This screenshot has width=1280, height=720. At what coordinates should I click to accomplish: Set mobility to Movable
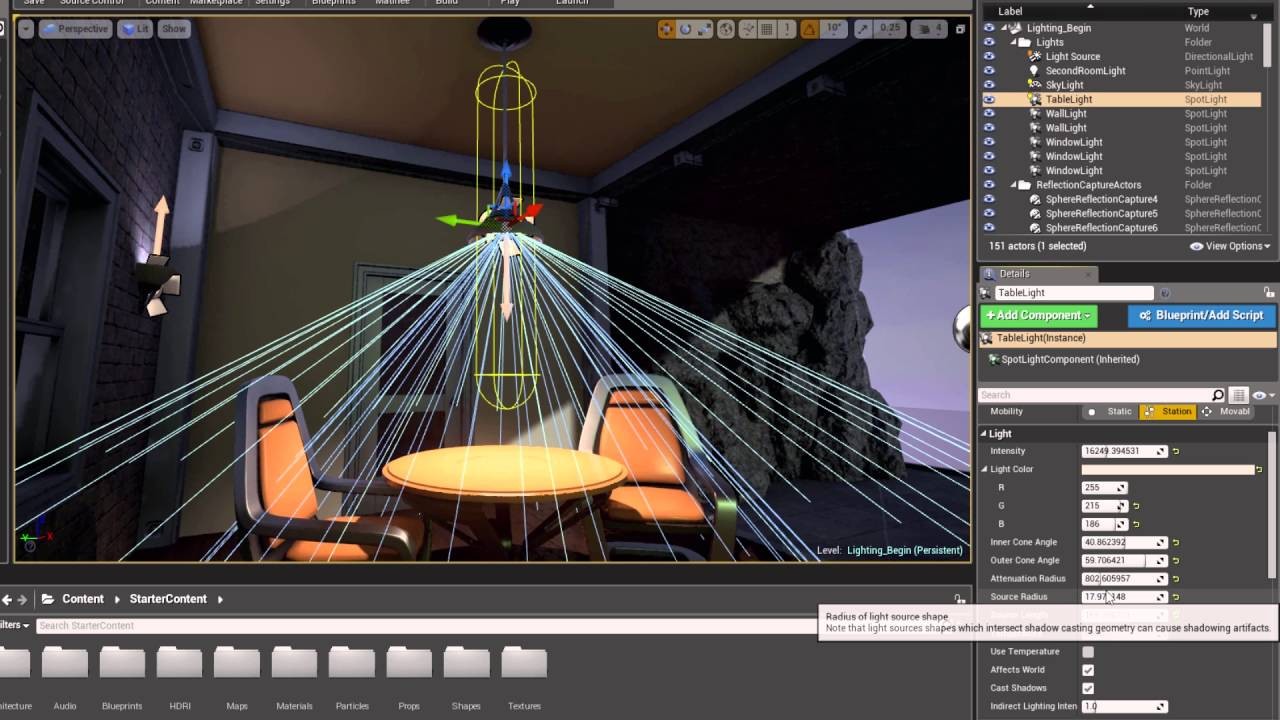[1226, 411]
